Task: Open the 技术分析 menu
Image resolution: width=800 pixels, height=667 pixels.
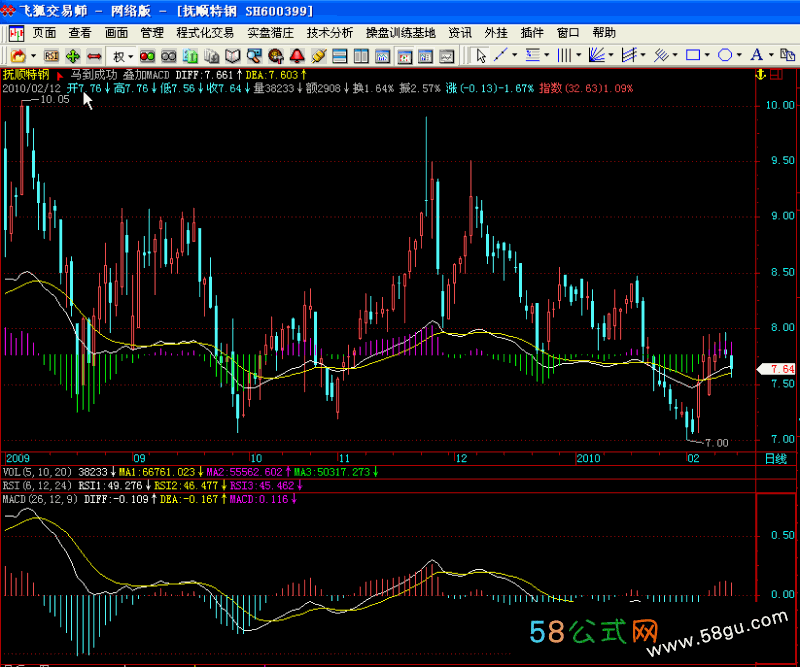Action: pos(330,33)
